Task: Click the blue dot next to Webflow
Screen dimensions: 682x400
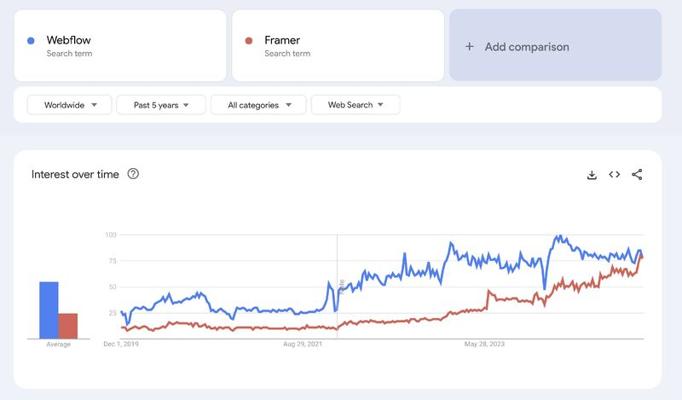Action: pyautogui.click(x=31, y=40)
